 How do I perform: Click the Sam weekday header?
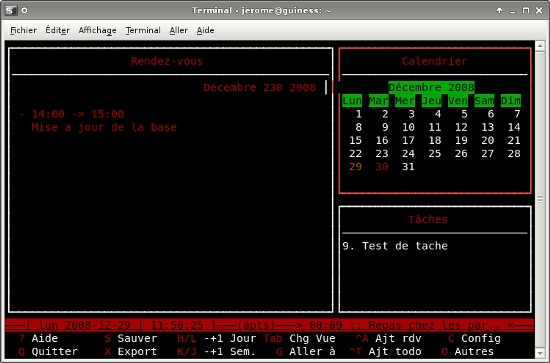click(484, 101)
